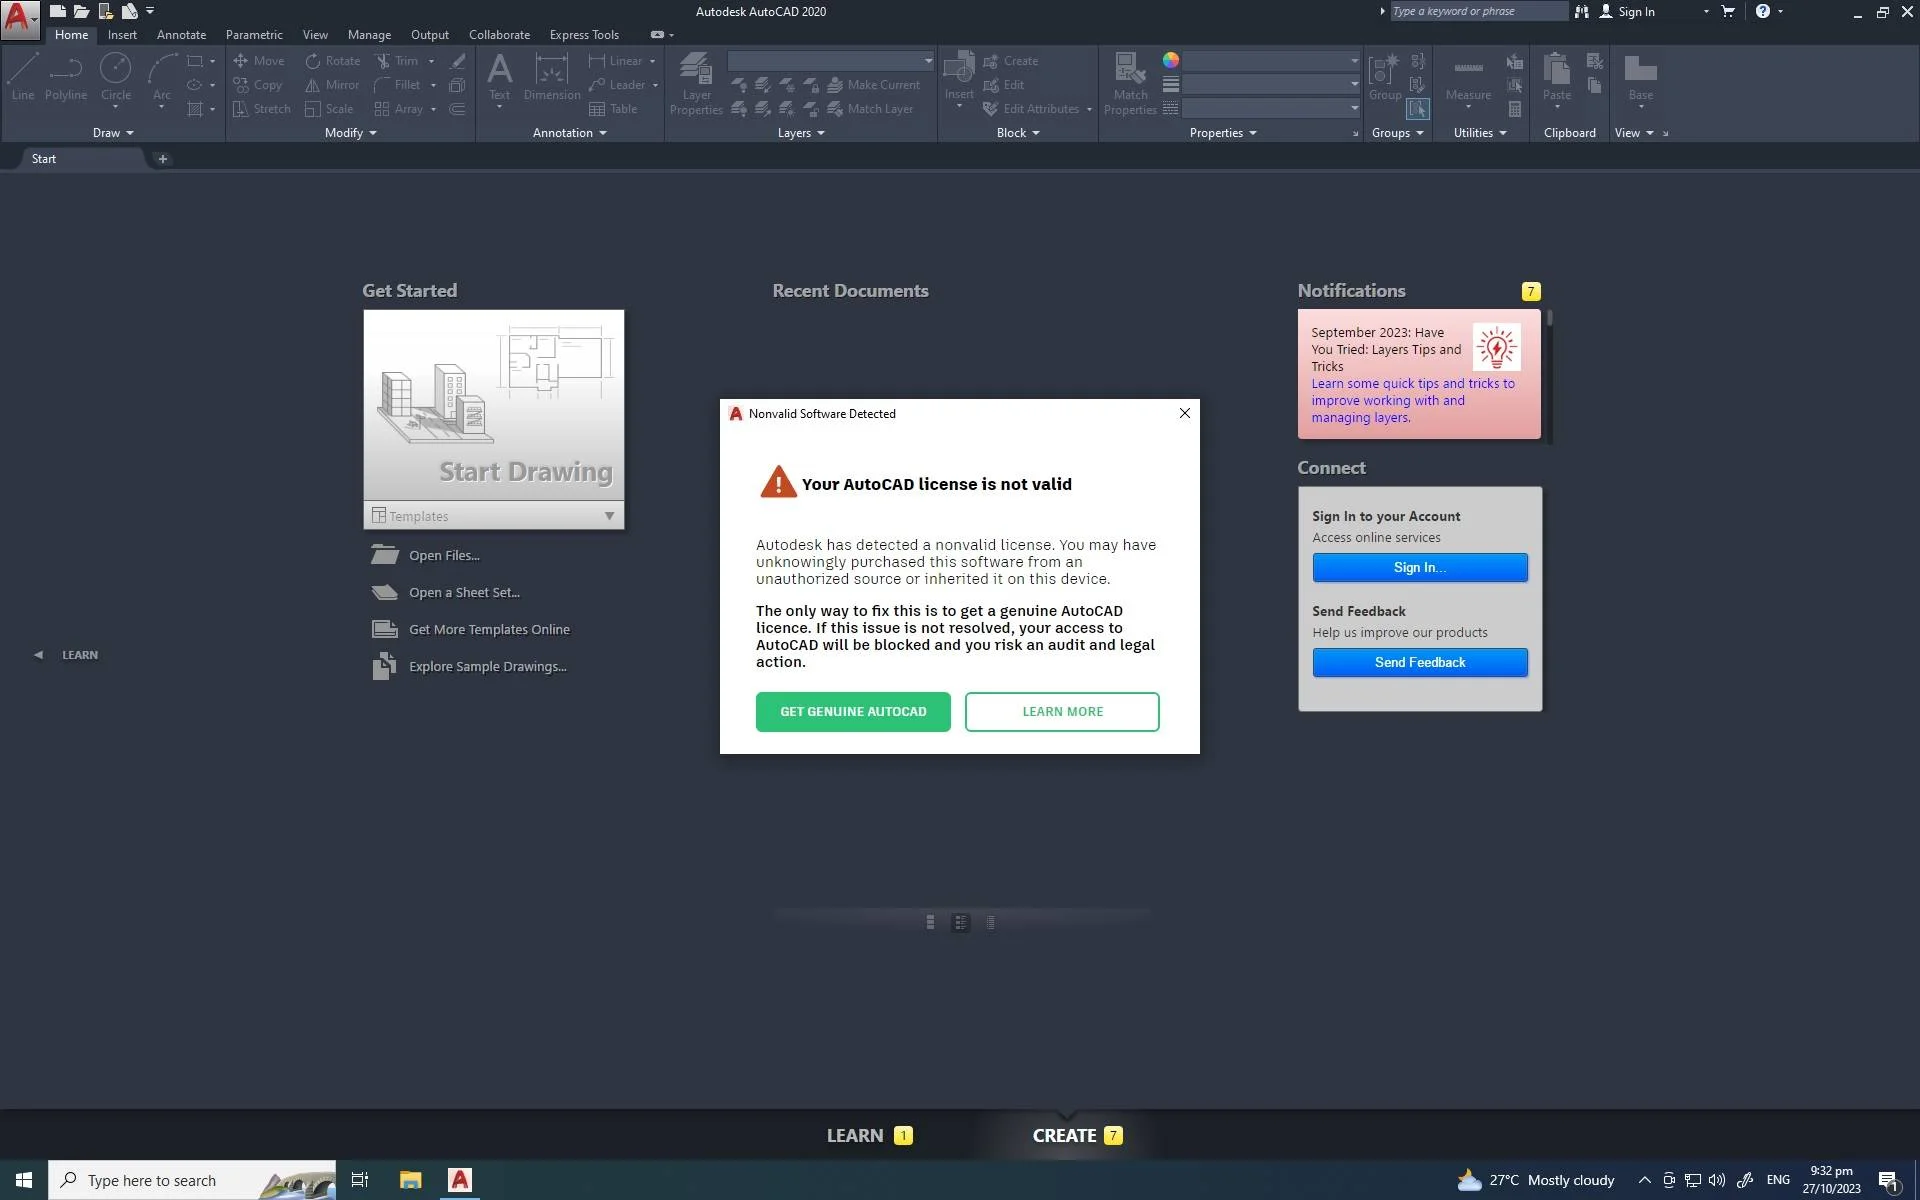
Task: Click the blue Sign In... button
Action: (1420, 567)
